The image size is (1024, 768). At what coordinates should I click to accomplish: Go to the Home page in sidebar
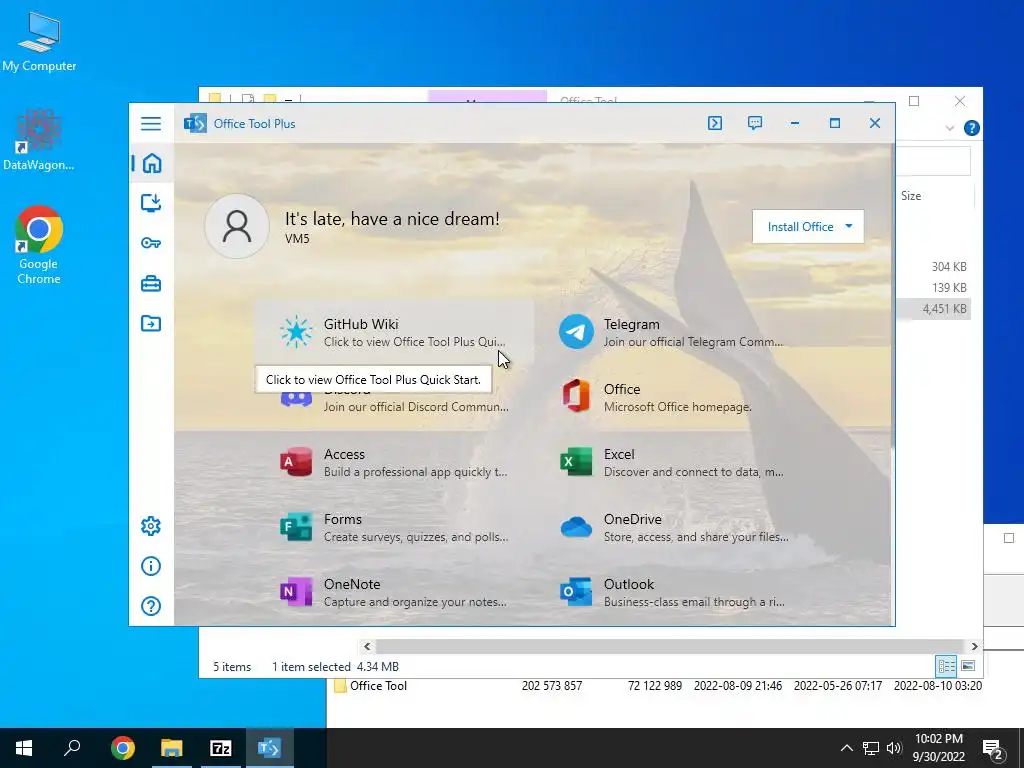152,163
